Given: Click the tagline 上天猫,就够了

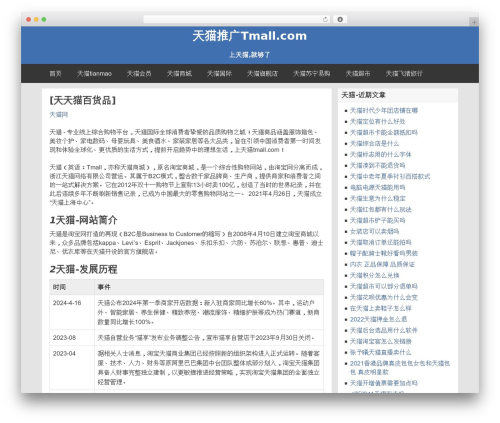Looking at the screenshot, I should click(250, 55).
